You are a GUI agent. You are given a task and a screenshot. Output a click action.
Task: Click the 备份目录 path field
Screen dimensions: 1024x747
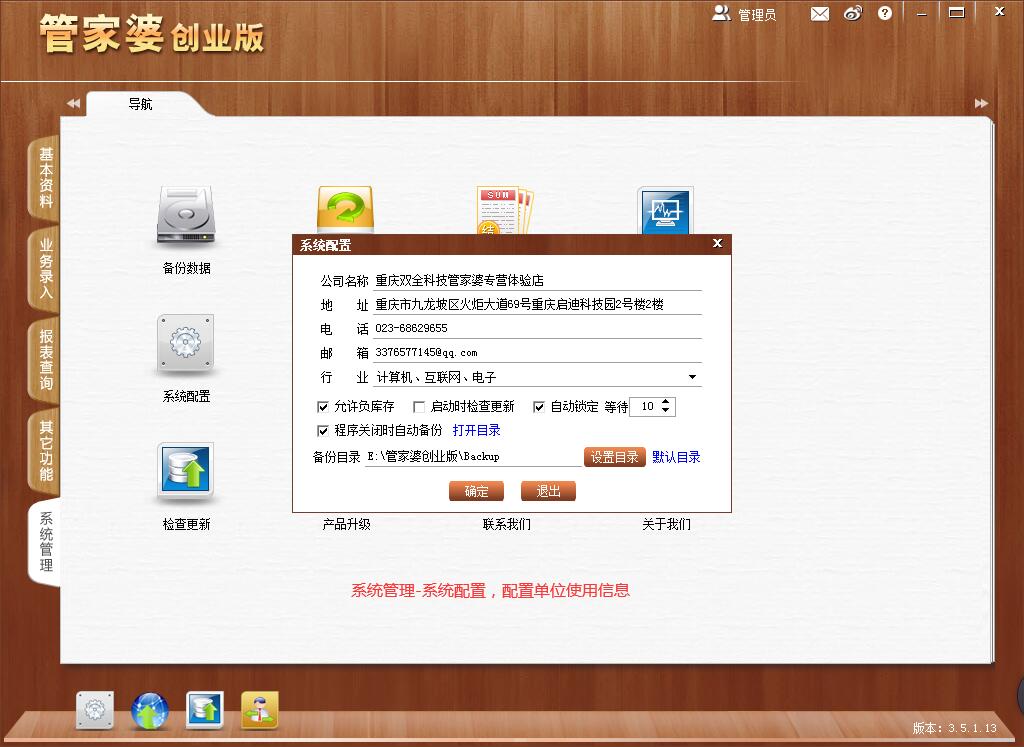pyautogui.click(x=473, y=457)
